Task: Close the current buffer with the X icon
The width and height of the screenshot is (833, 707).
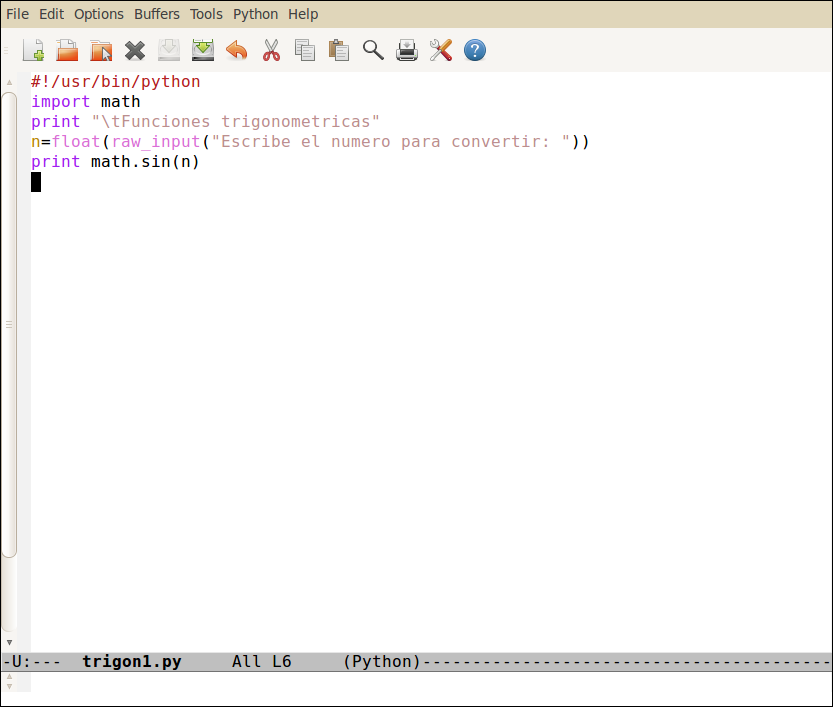Action: (135, 50)
